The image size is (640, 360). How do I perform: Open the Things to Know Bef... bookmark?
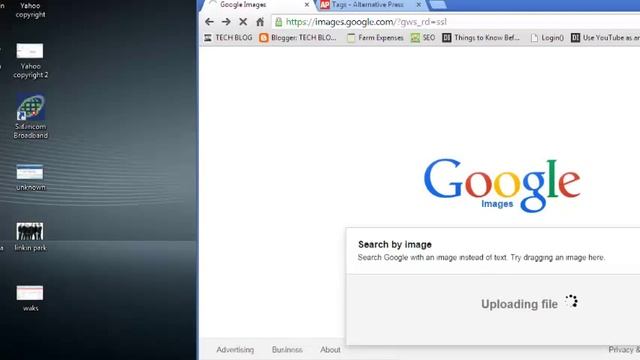tap(481, 38)
